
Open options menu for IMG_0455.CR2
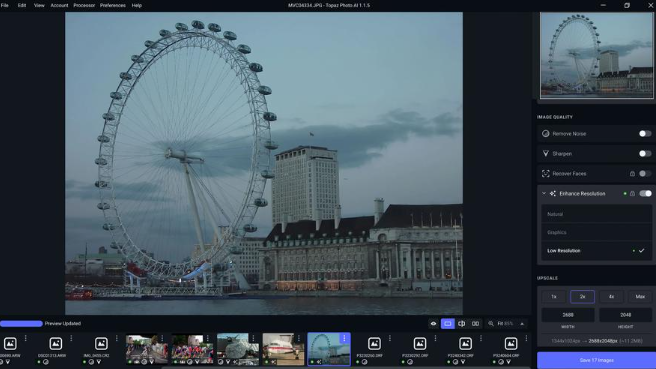117,338
